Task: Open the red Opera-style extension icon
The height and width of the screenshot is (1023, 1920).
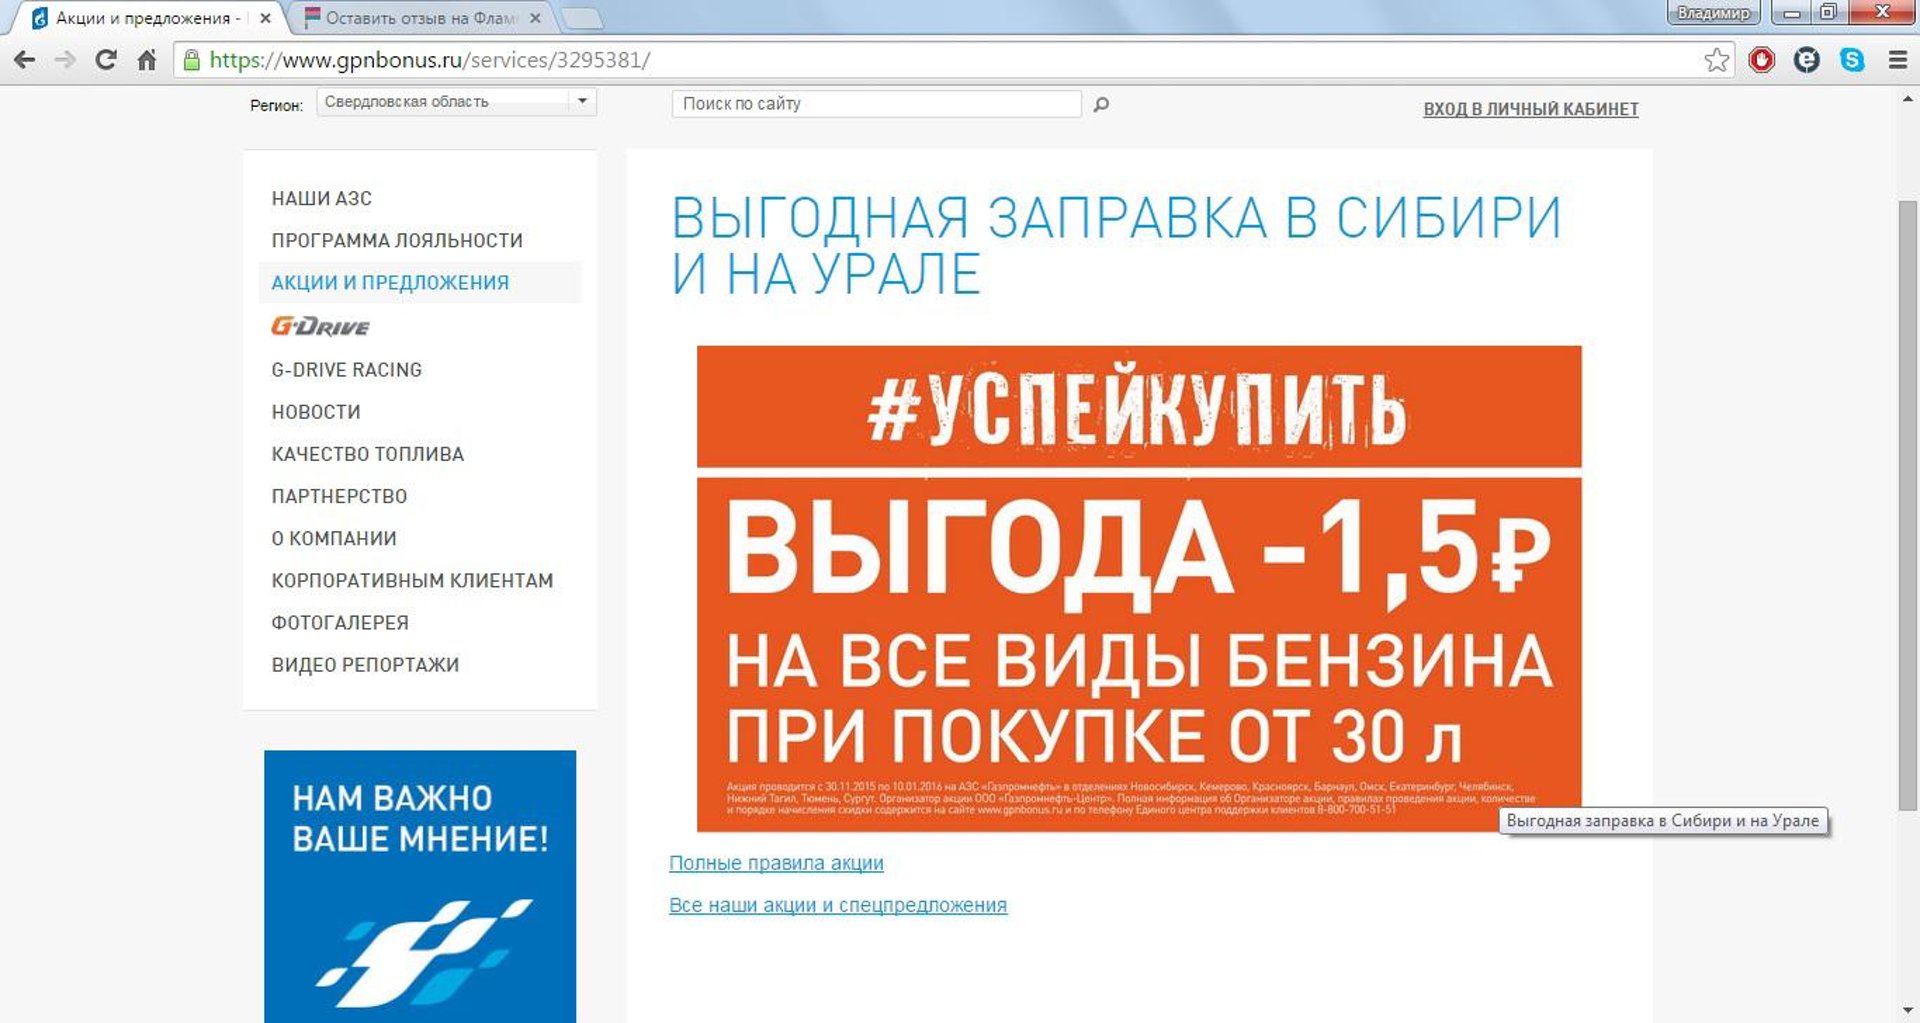Action: point(1761,60)
